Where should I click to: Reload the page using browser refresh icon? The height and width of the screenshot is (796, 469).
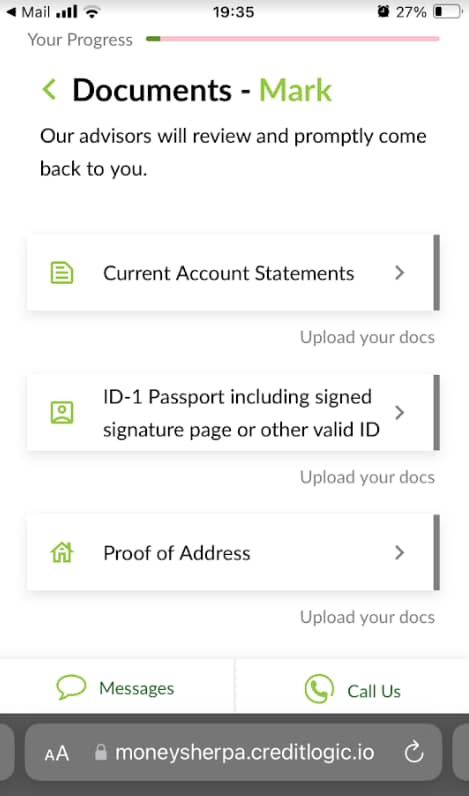(x=414, y=752)
